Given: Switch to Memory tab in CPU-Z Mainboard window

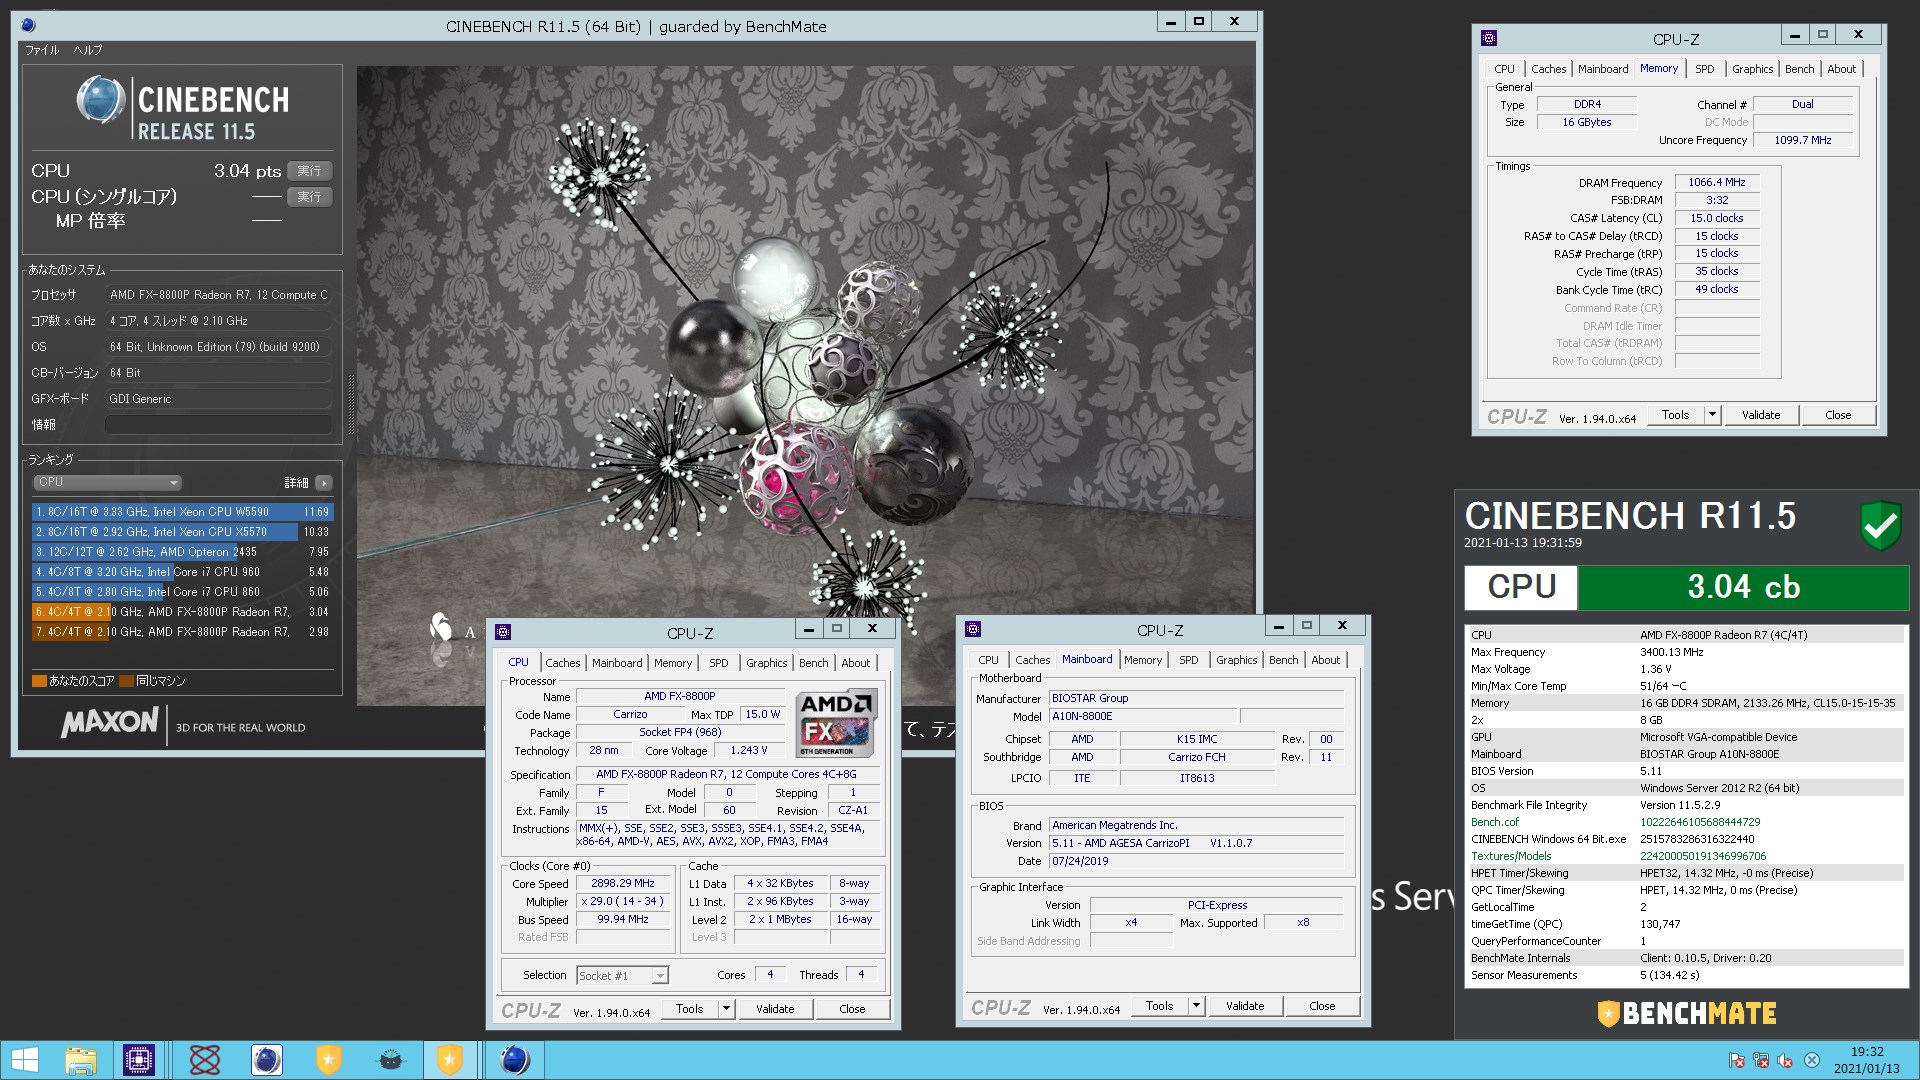Looking at the screenshot, I should [1143, 660].
